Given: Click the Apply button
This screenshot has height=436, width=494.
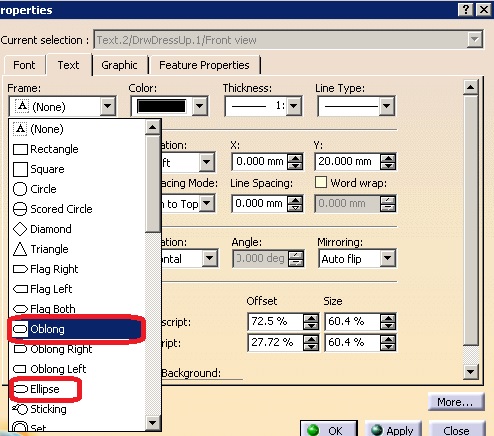Looking at the screenshot, I should pyautogui.click(x=393, y=430).
